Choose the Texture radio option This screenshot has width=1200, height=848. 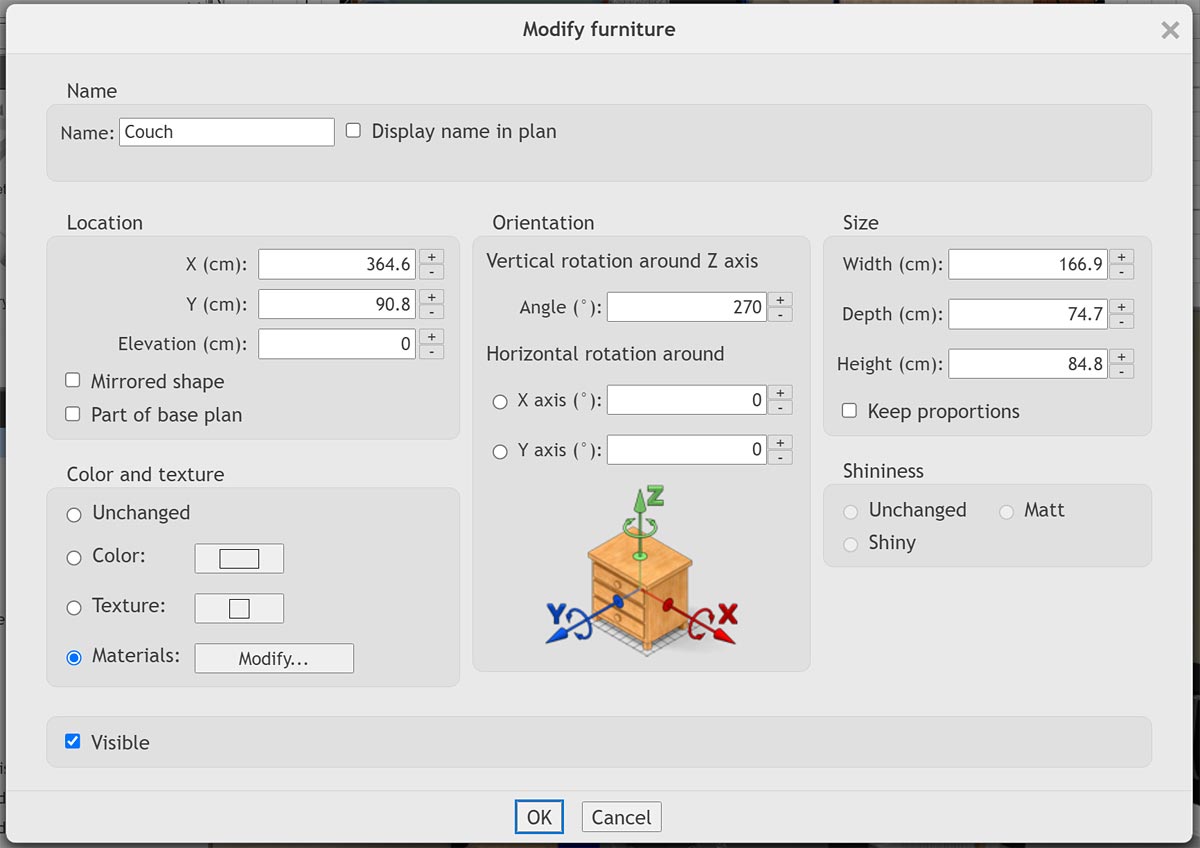click(74, 608)
